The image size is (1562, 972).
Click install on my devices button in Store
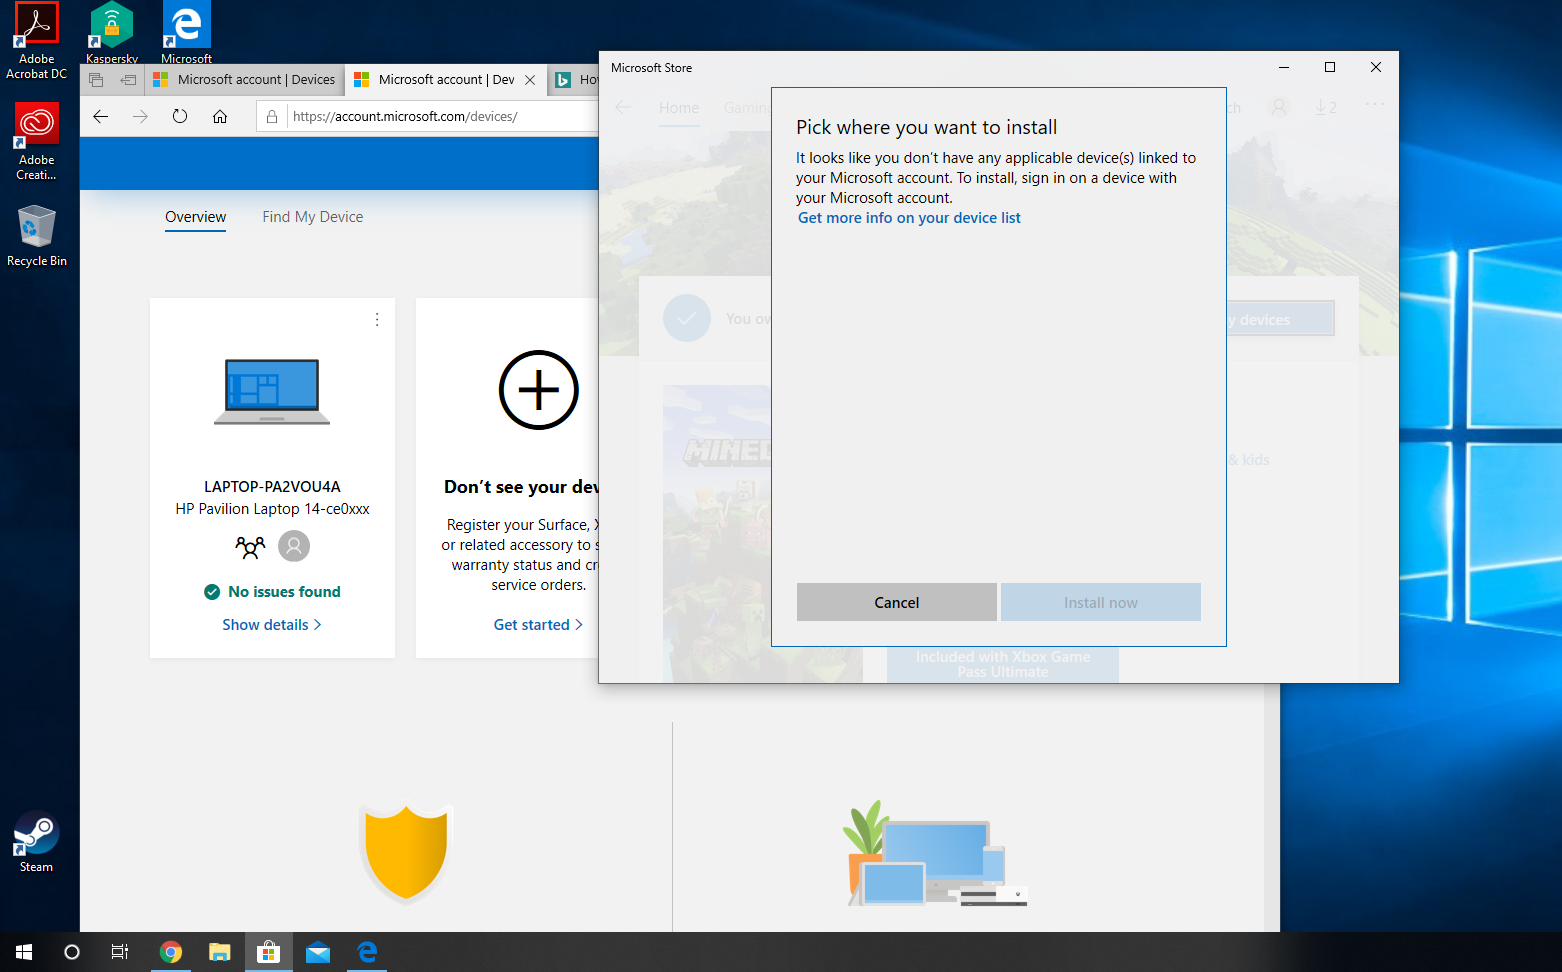[1280, 319]
